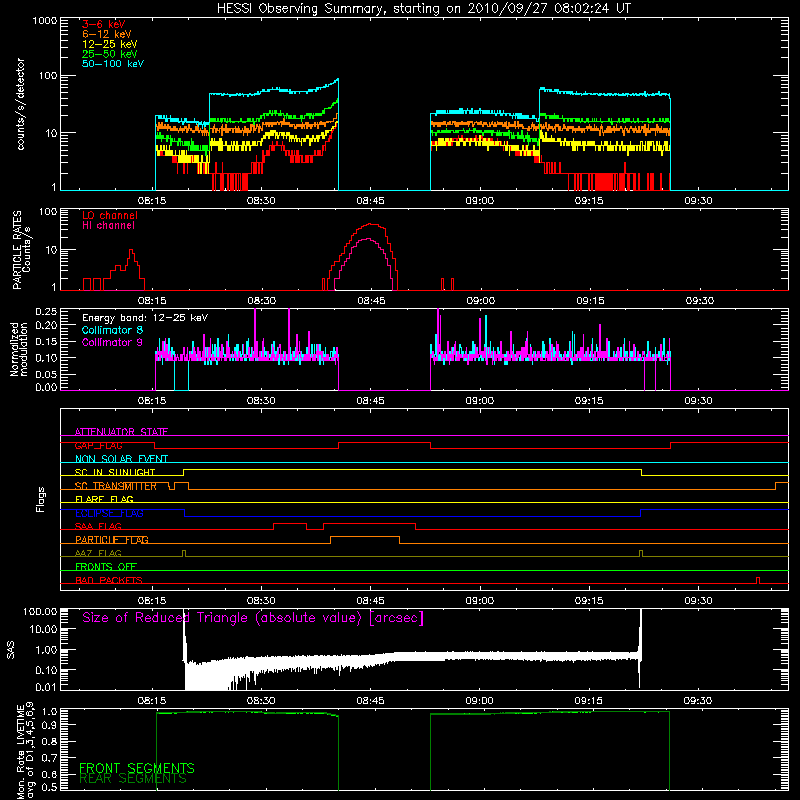Click the FRONT SEGMENTS legend label
The height and width of the screenshot is (800, 800).
(x=137, y=768)
